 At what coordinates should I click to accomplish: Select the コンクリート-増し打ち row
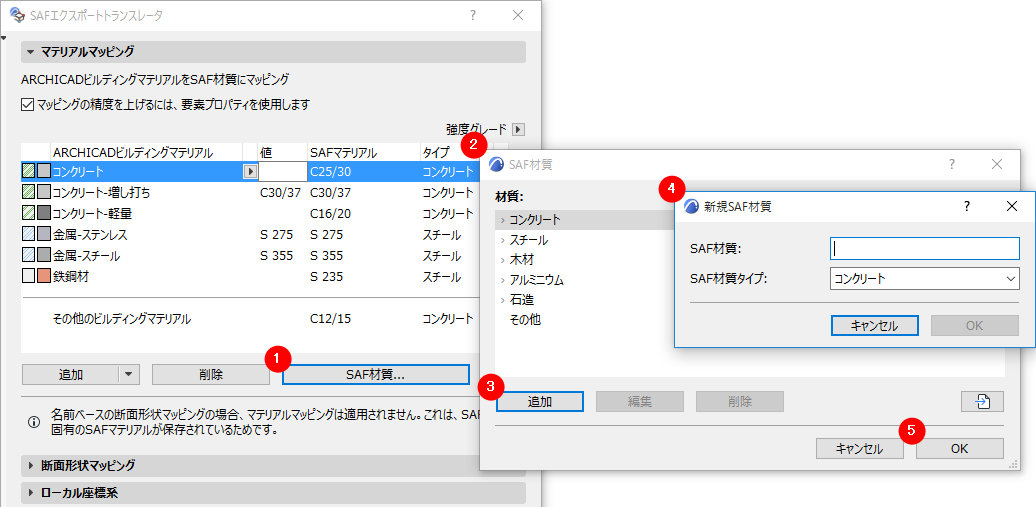(x=251, y=192)
